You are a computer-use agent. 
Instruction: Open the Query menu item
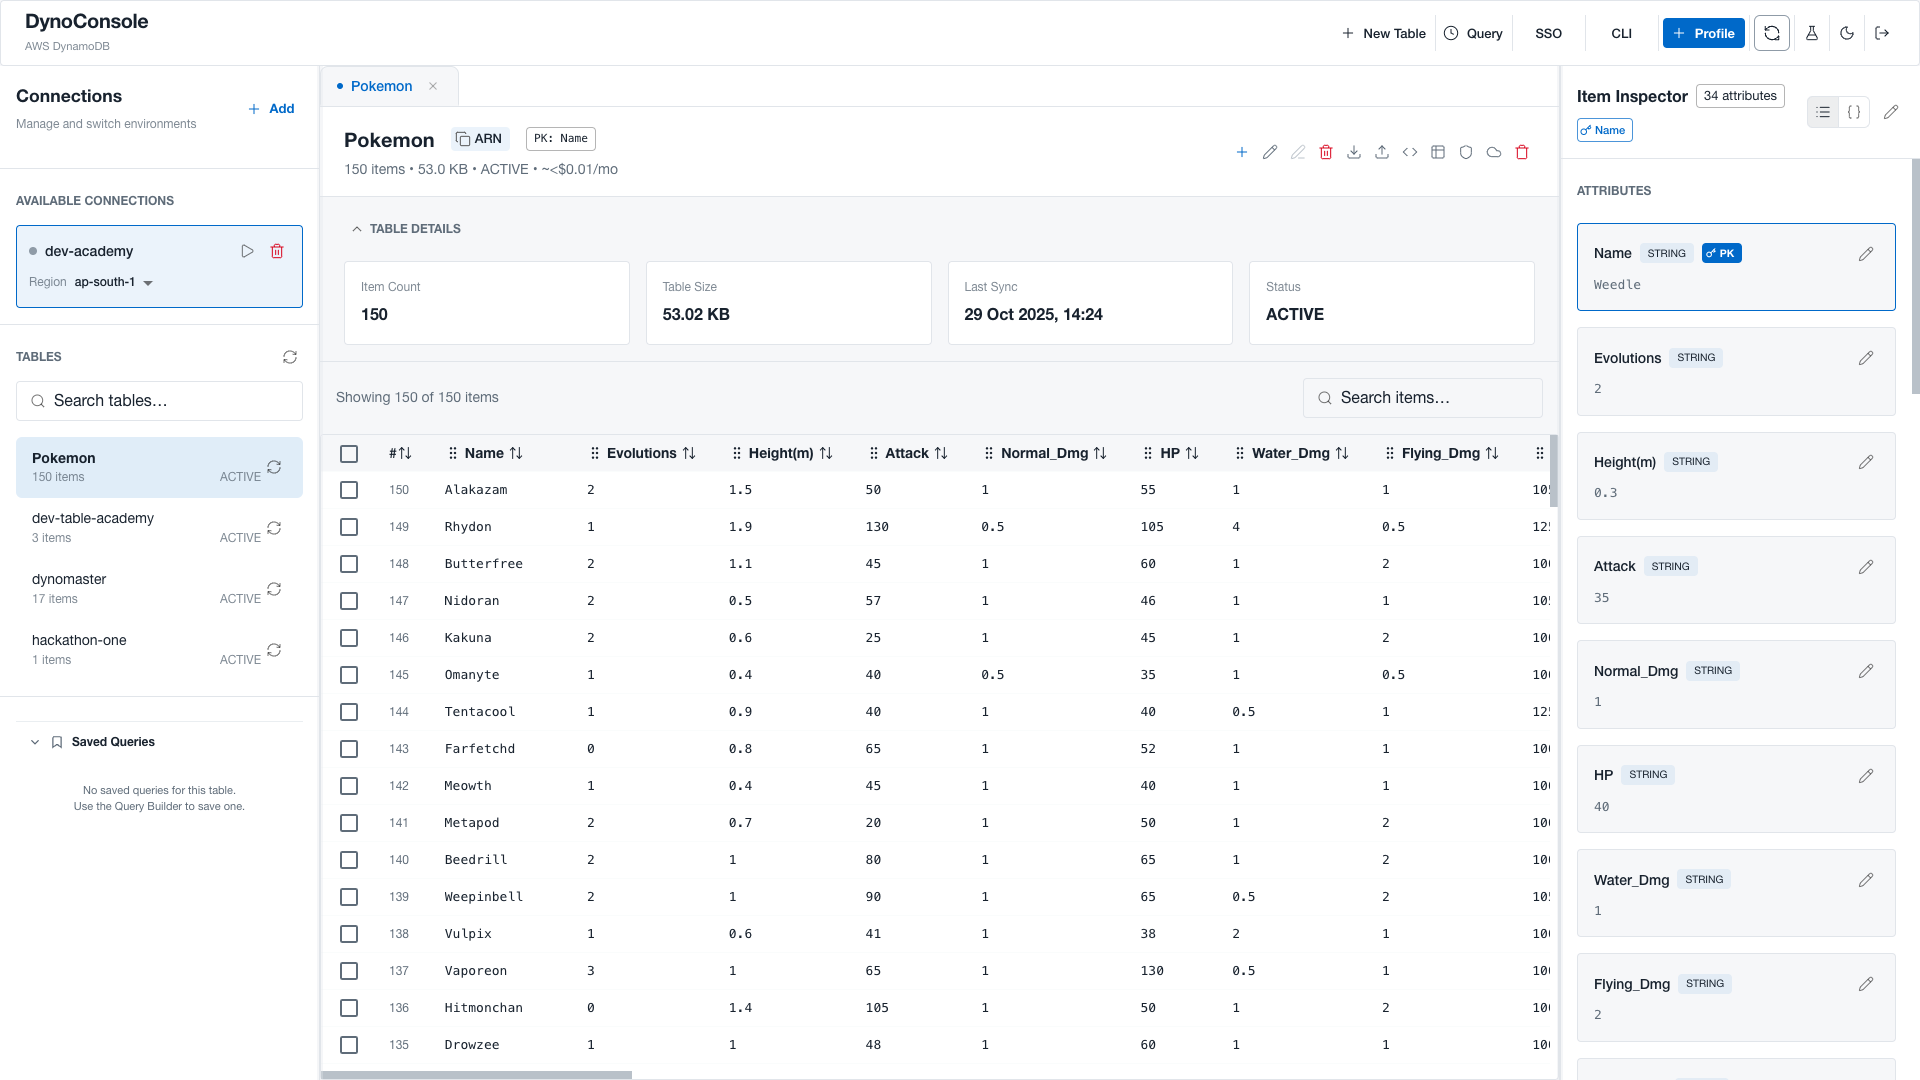click(1473, 33)
